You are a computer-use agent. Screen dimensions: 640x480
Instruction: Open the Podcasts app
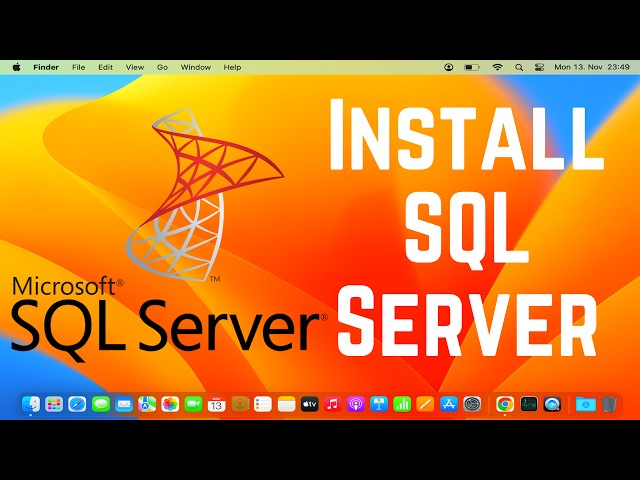pos(356,404)
